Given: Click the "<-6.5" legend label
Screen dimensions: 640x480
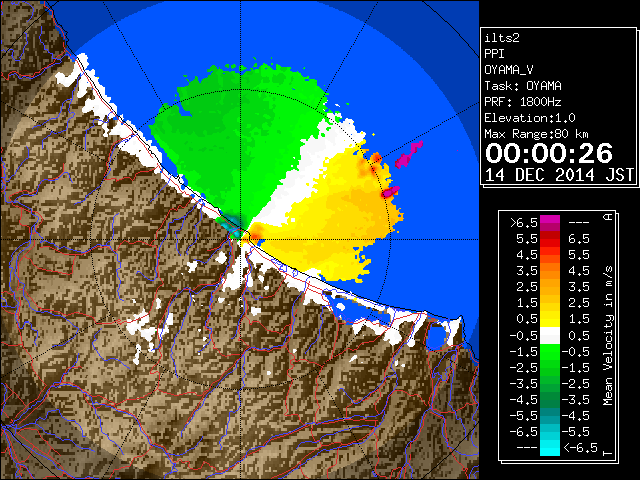Looking at the screenshot, I should tap(580, 448).
